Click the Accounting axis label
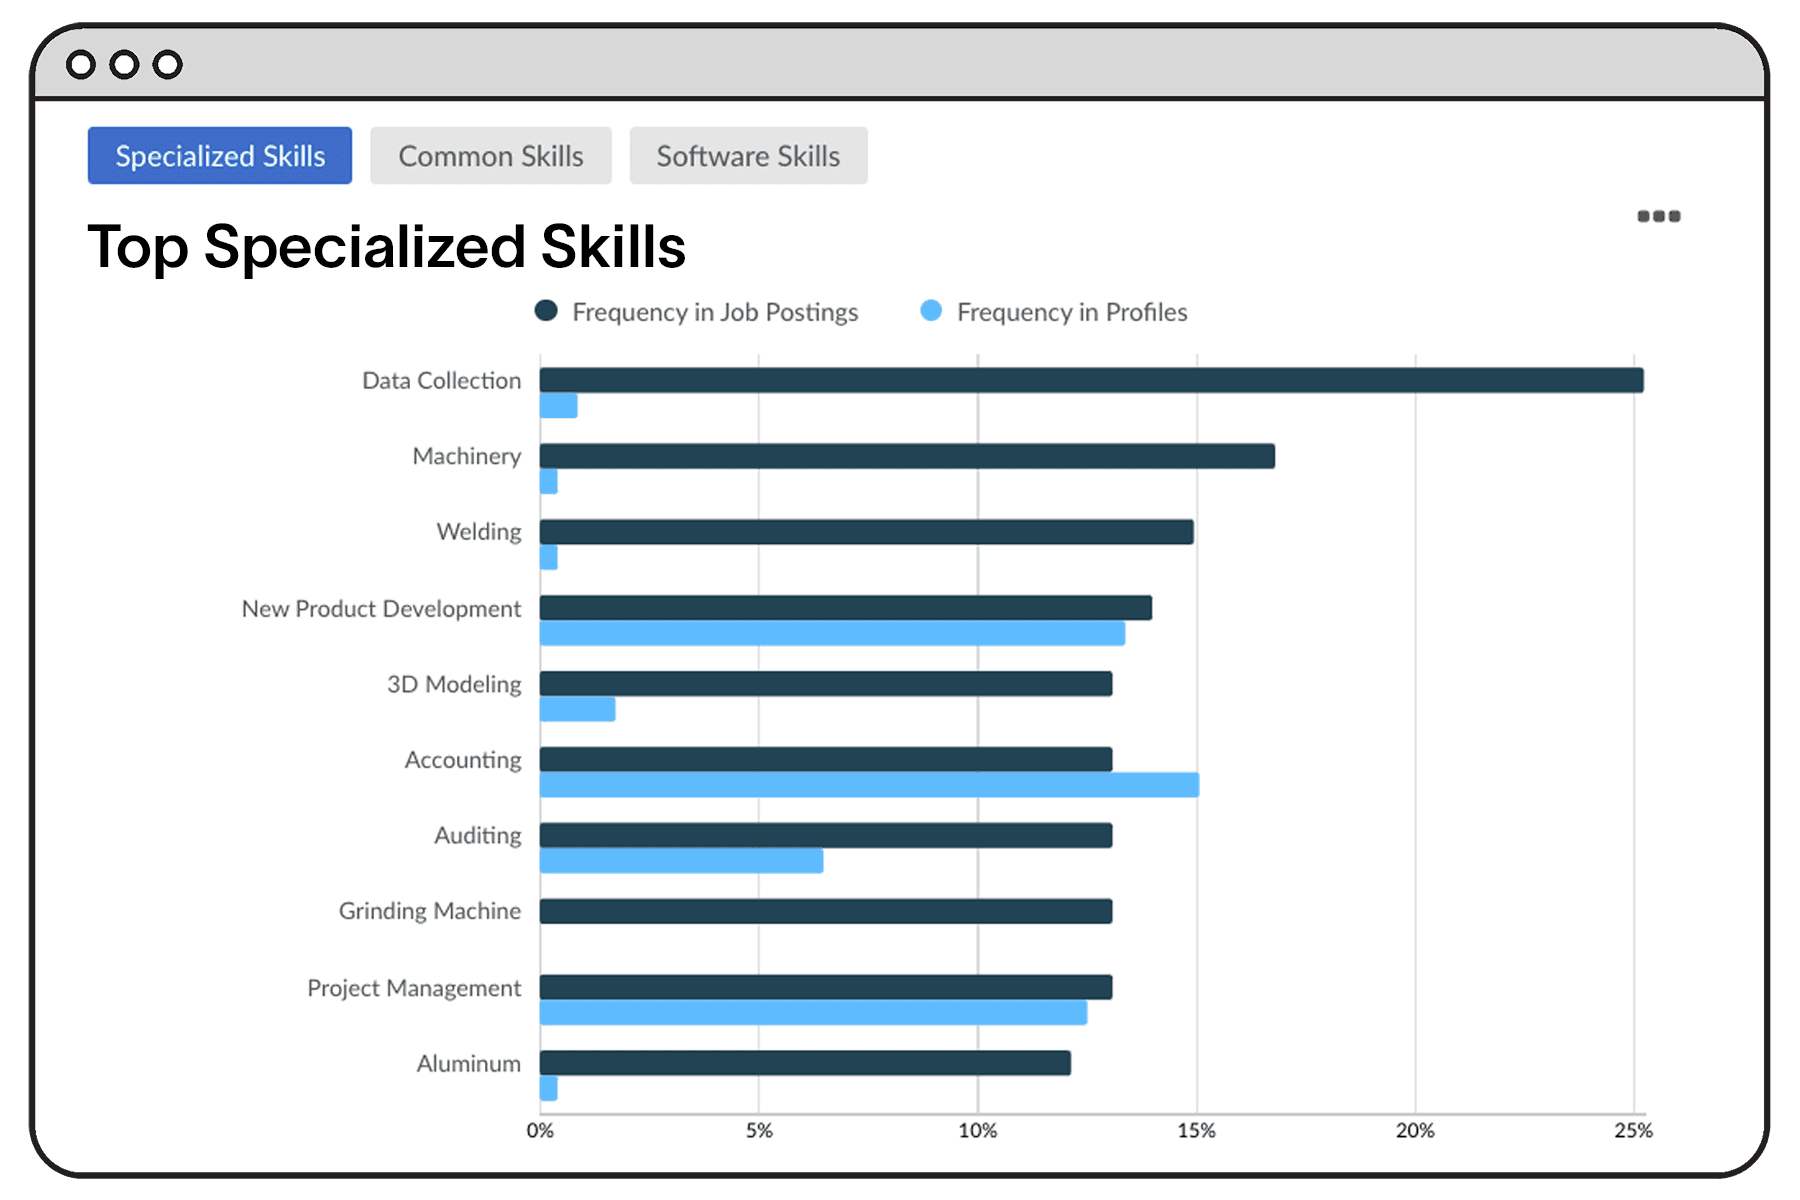This screenshot has width=1800, height=1200. [x=463, y=761]
